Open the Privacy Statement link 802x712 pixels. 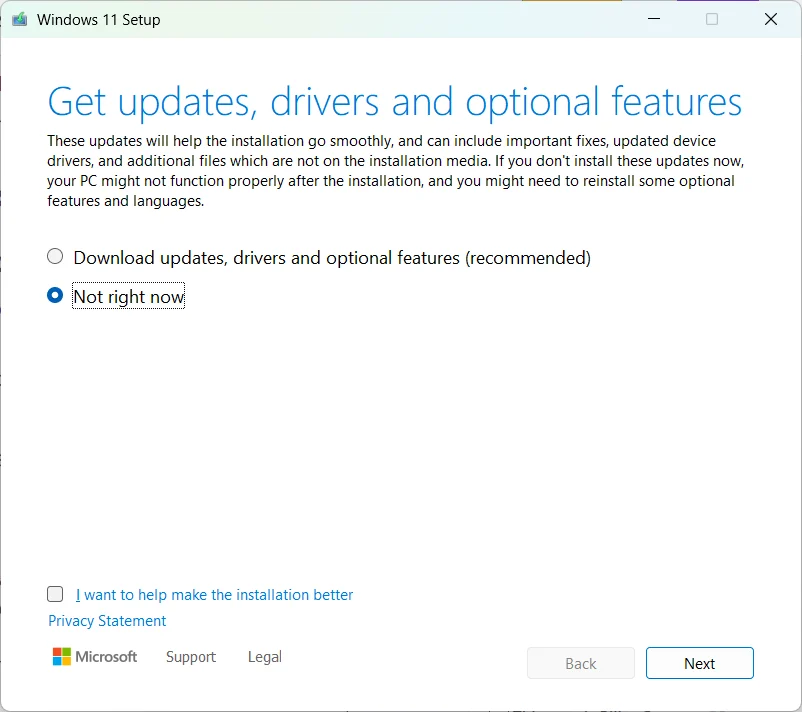tap(107, 620)
